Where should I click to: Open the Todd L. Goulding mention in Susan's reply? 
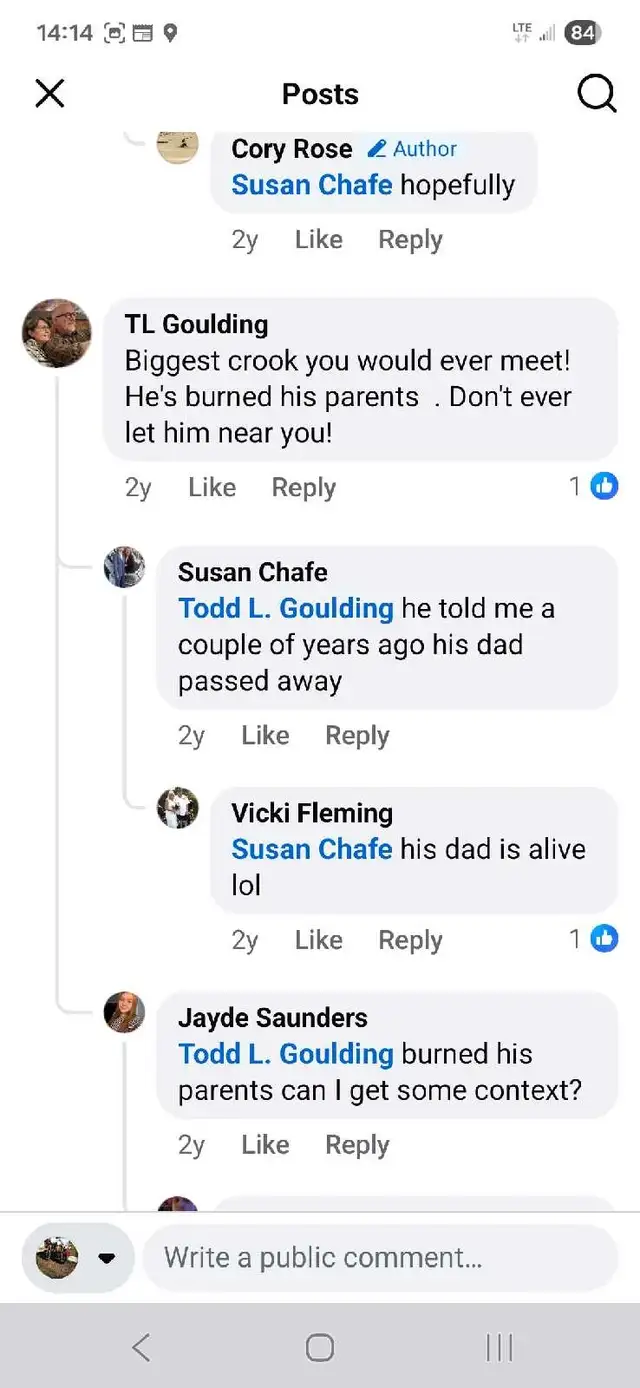click(286, 608)
